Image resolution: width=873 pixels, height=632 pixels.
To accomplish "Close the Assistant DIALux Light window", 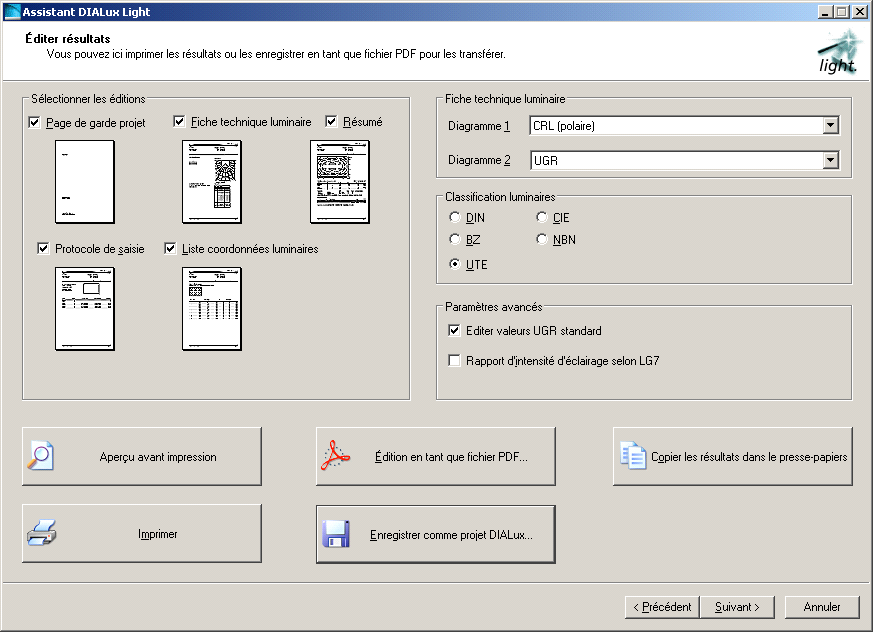I will tap(859, 12).
